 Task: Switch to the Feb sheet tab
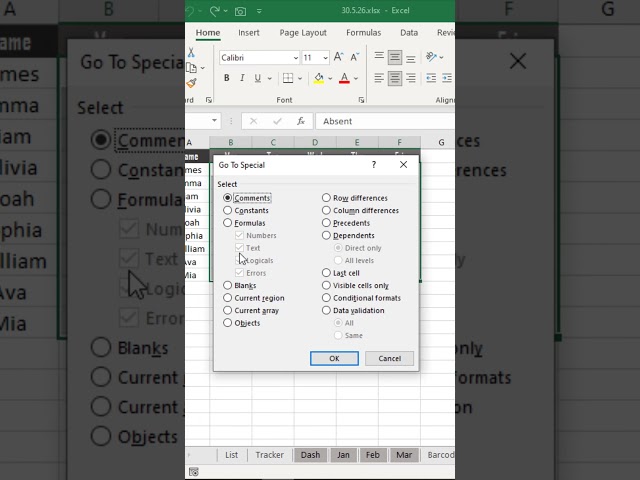click(372, 455)
